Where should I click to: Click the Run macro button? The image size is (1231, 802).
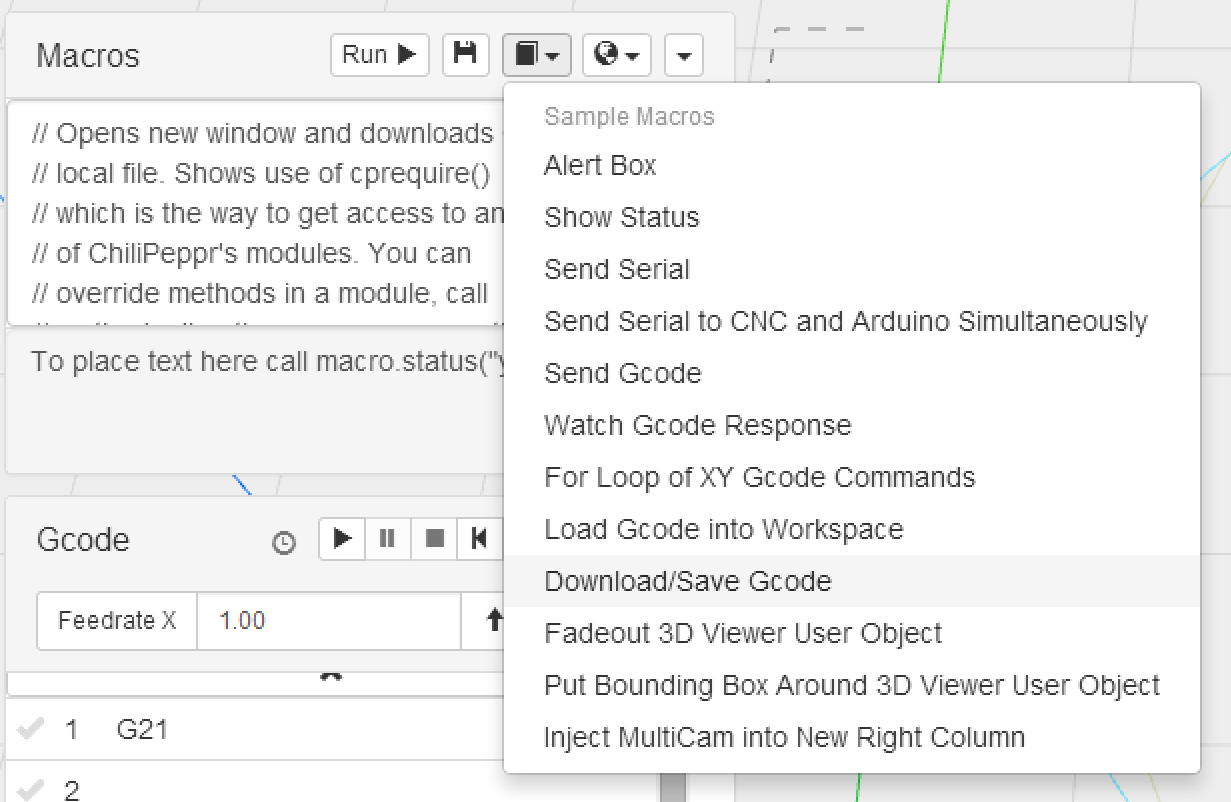379,55
